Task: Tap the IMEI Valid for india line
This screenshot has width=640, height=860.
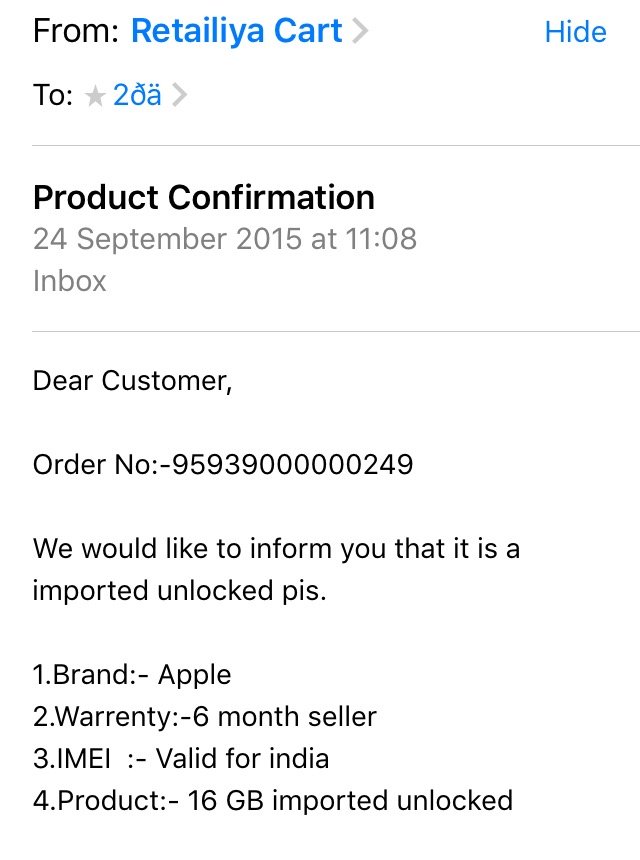Action: [x=180, y=759]
